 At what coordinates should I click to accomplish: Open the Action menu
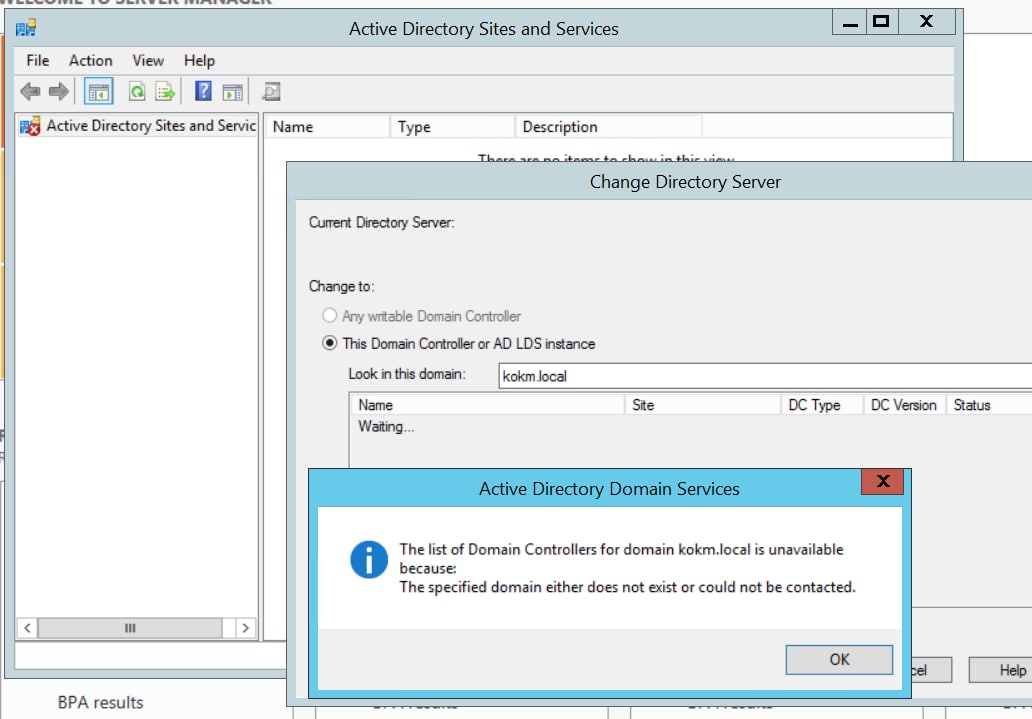click(91, 61)
